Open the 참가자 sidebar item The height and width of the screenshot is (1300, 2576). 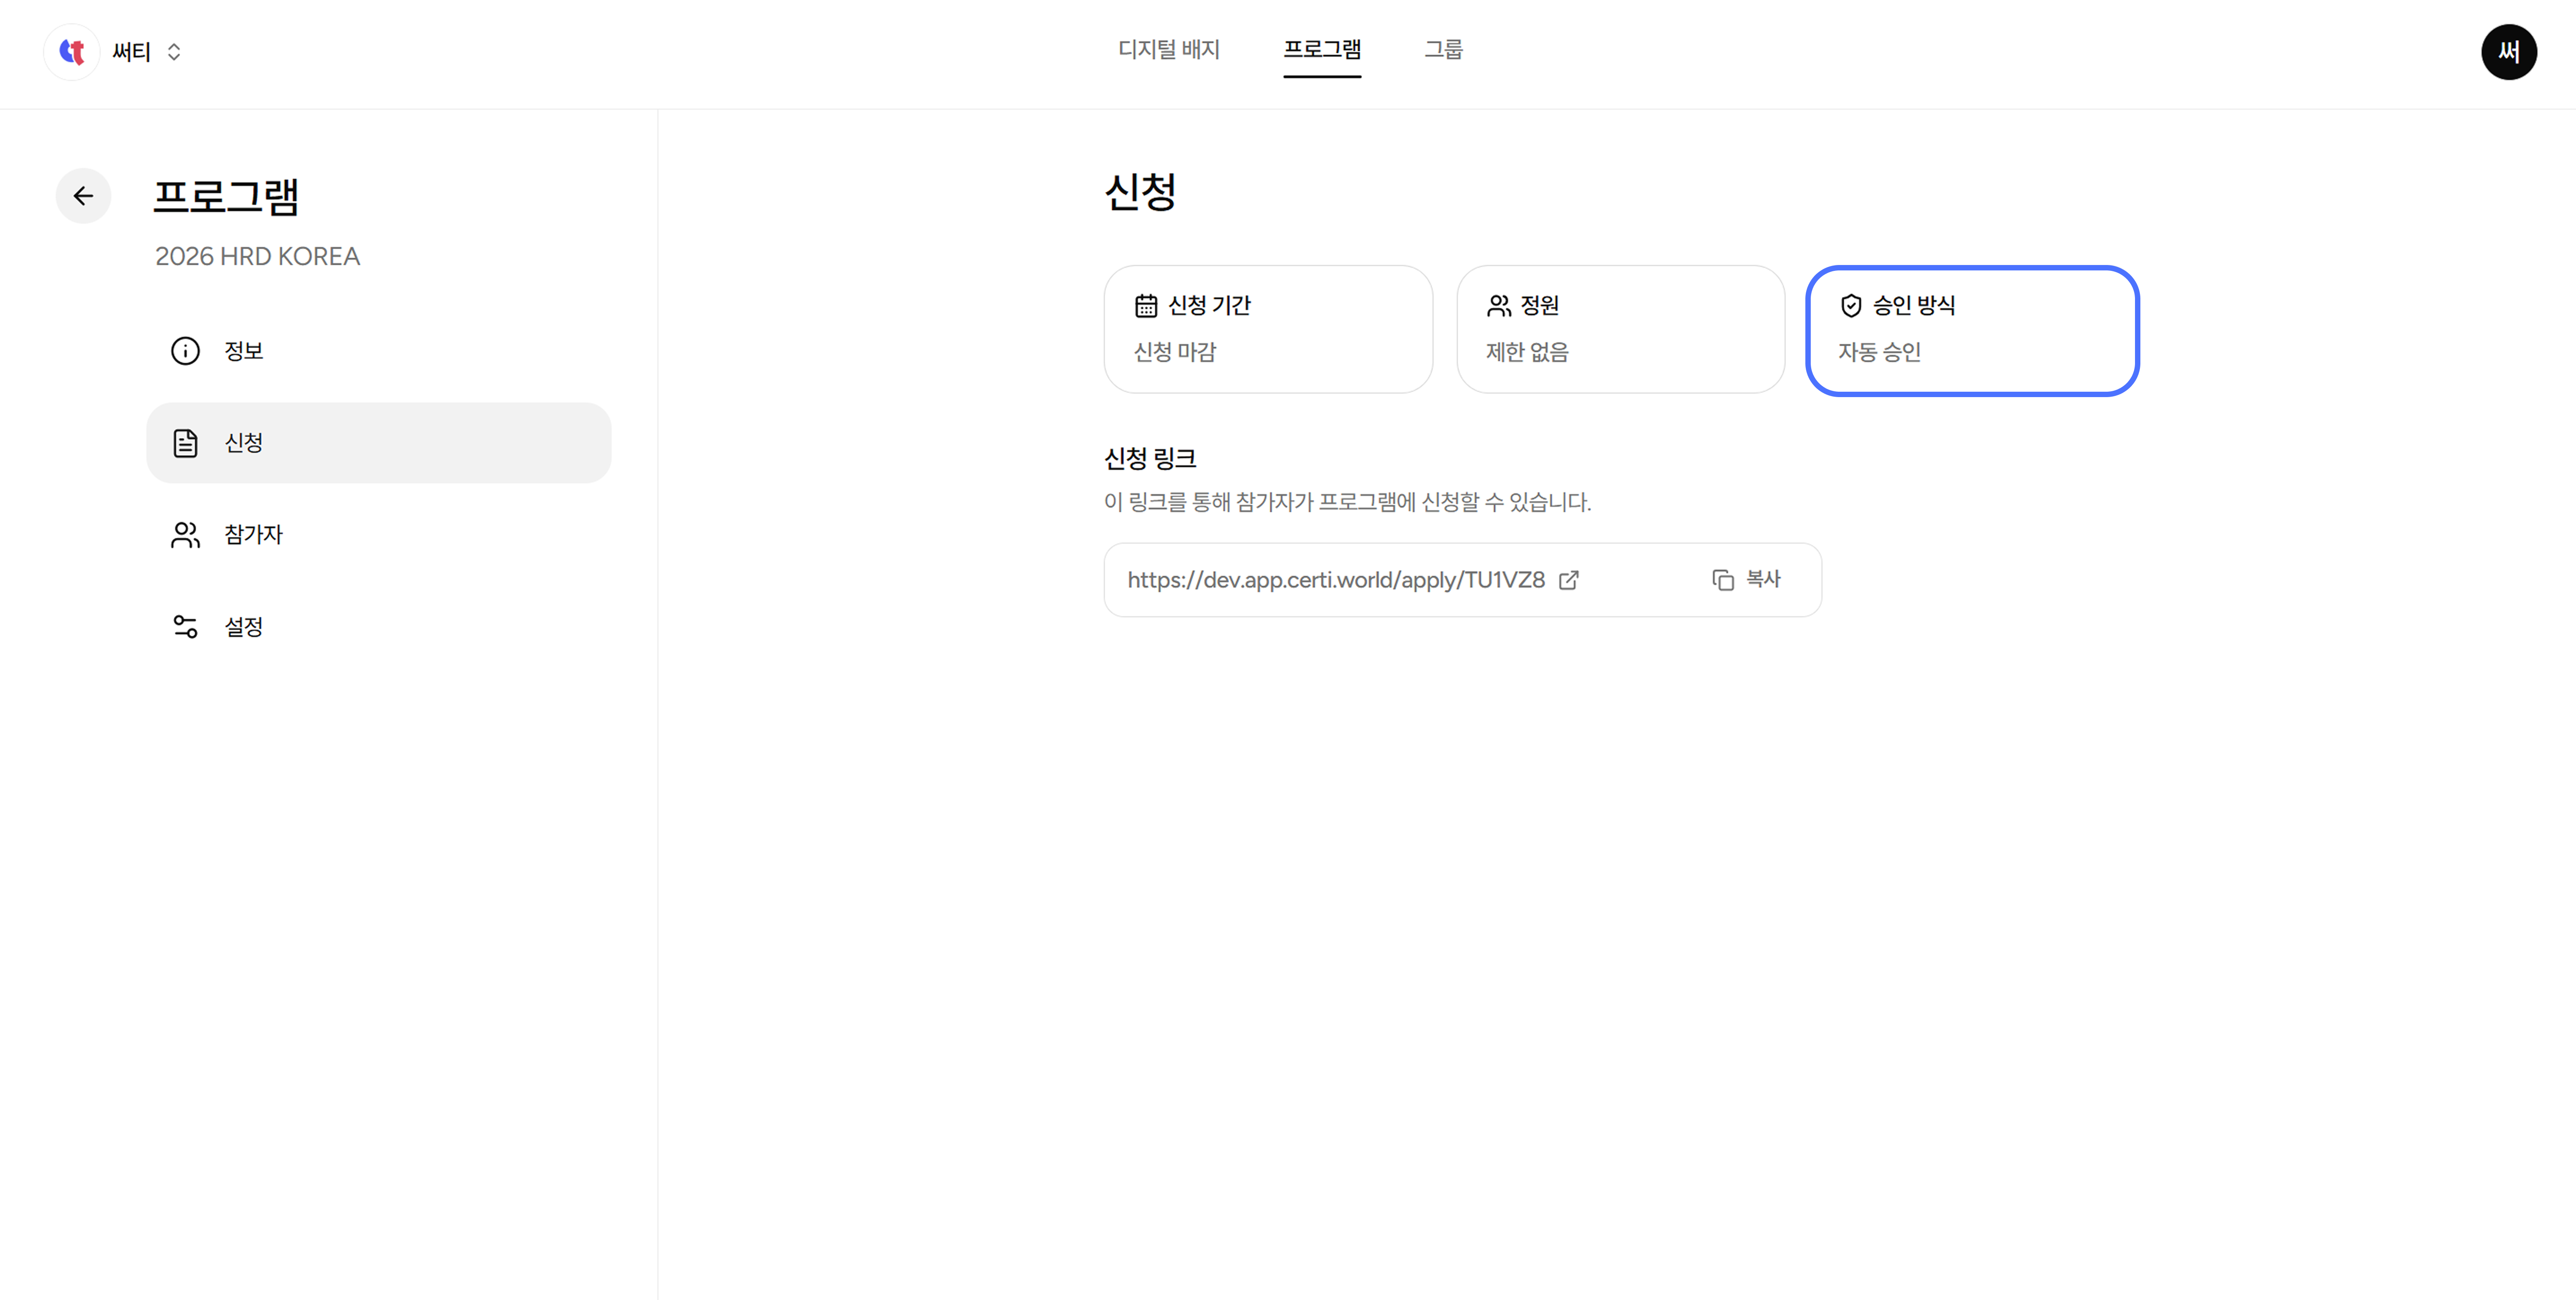379,535
